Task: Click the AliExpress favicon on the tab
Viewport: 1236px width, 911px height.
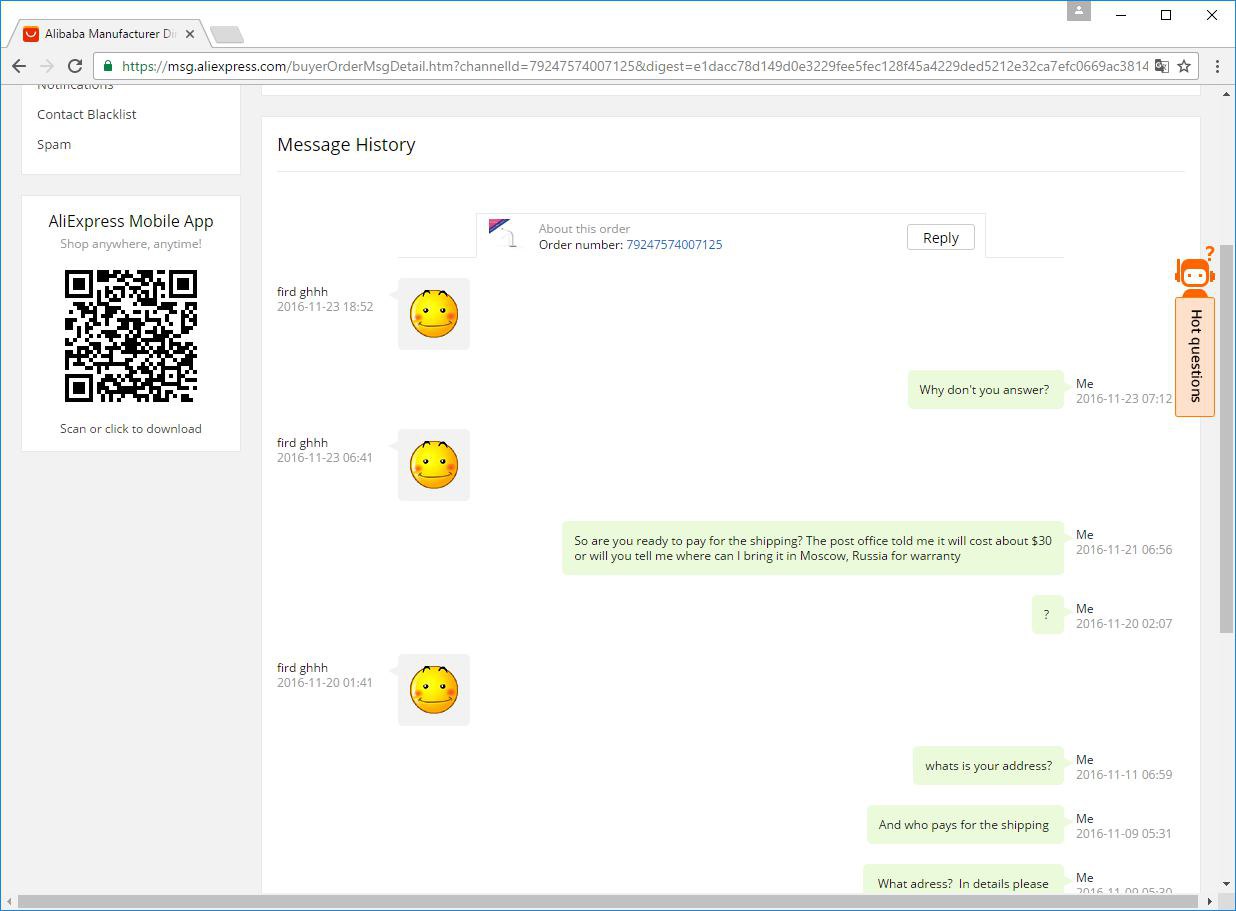Action: click(31, 34)
